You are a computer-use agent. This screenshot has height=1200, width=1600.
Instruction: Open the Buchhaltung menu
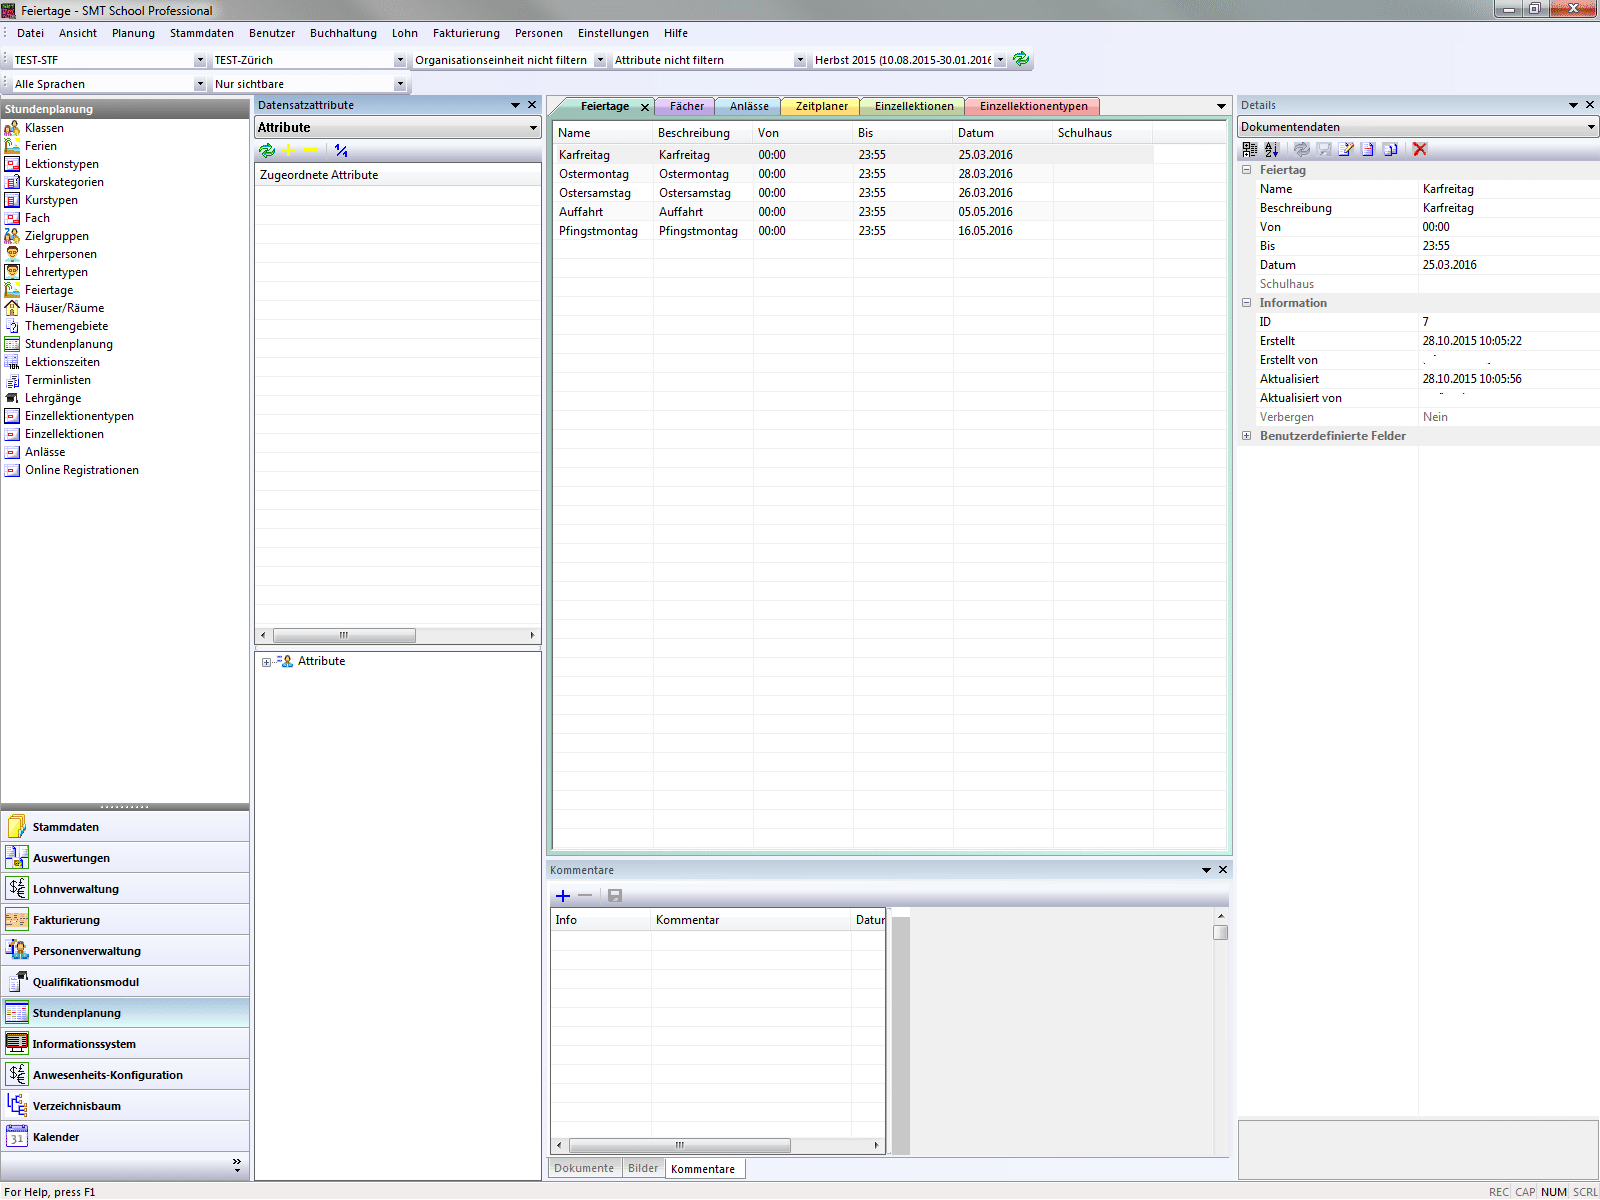pos(343,33)
